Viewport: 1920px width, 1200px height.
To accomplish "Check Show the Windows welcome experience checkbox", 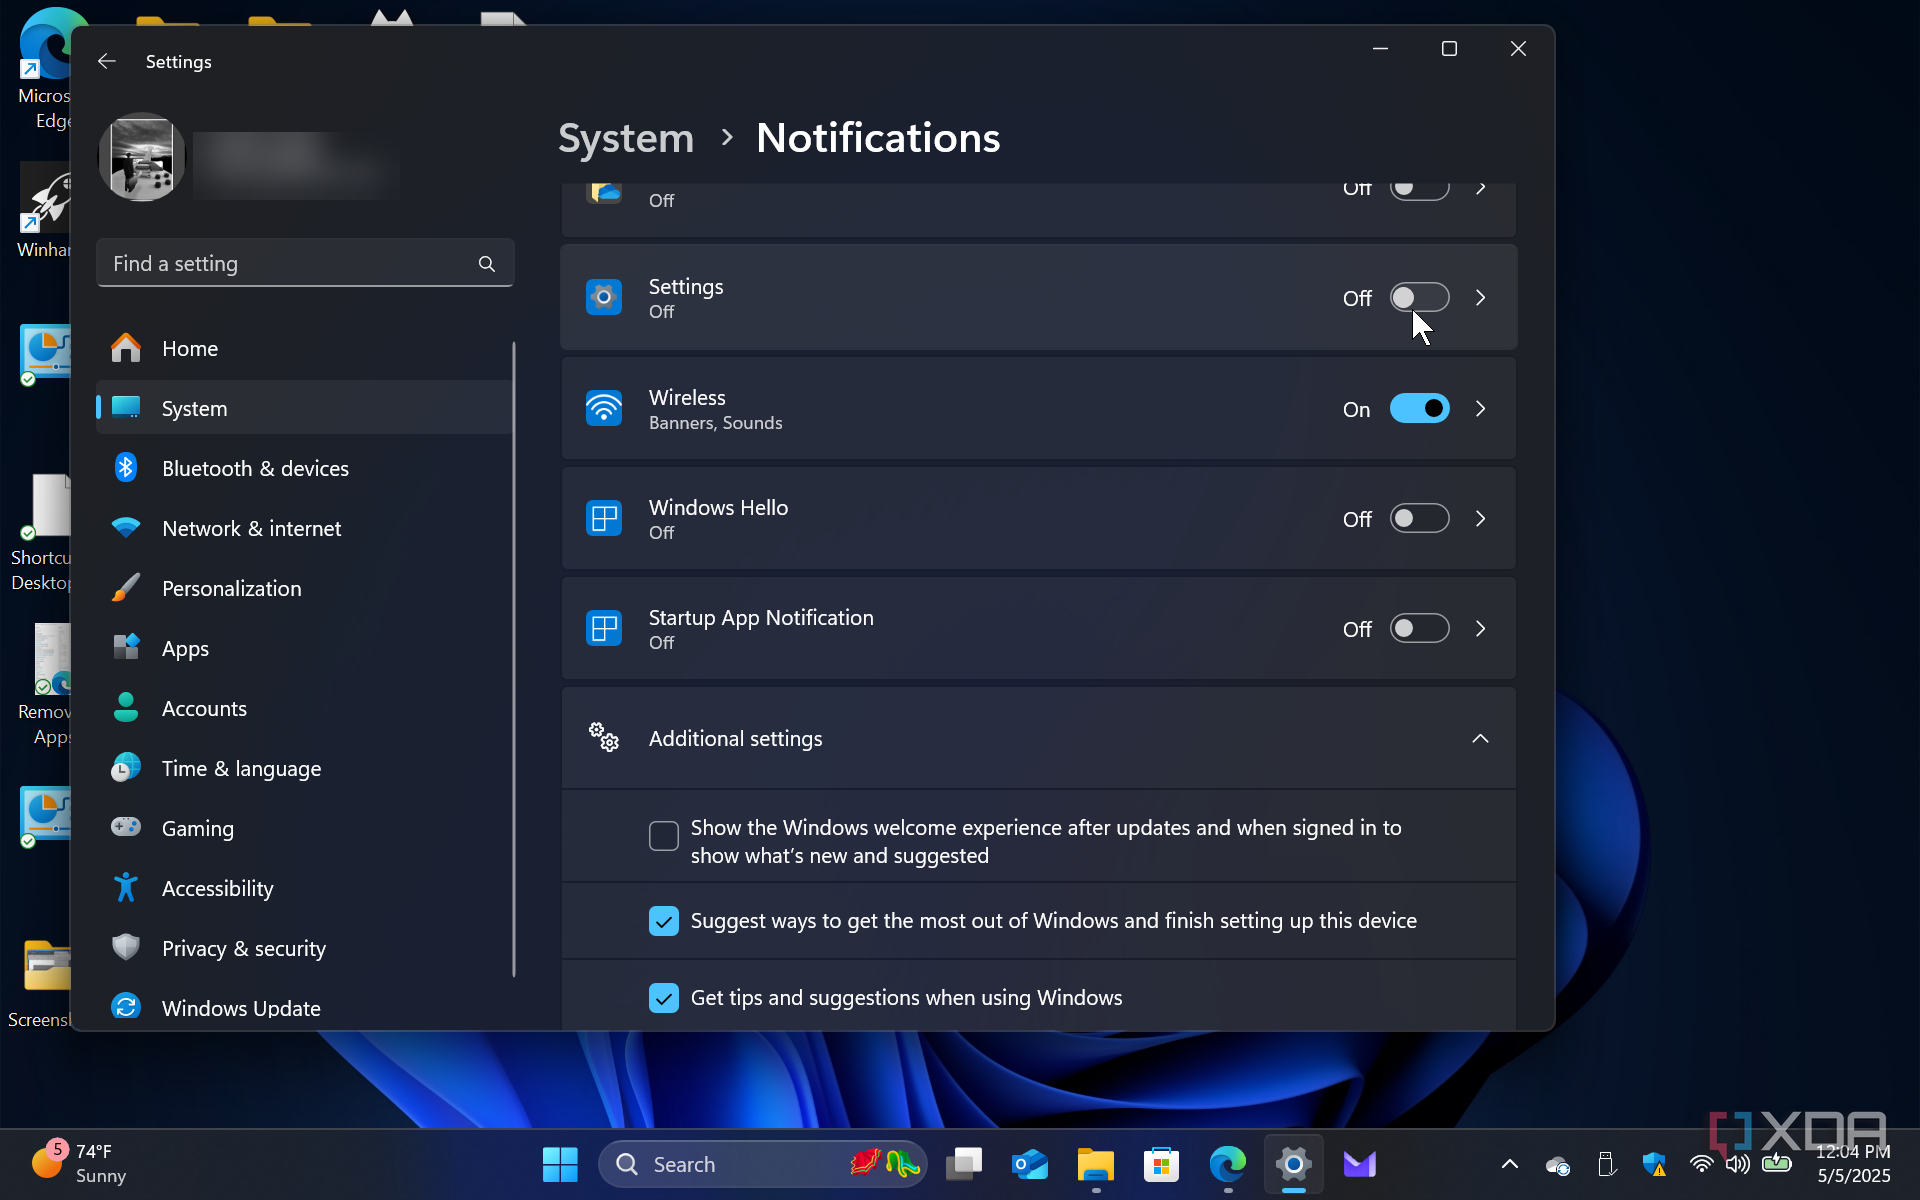I will tap(664, 836).
